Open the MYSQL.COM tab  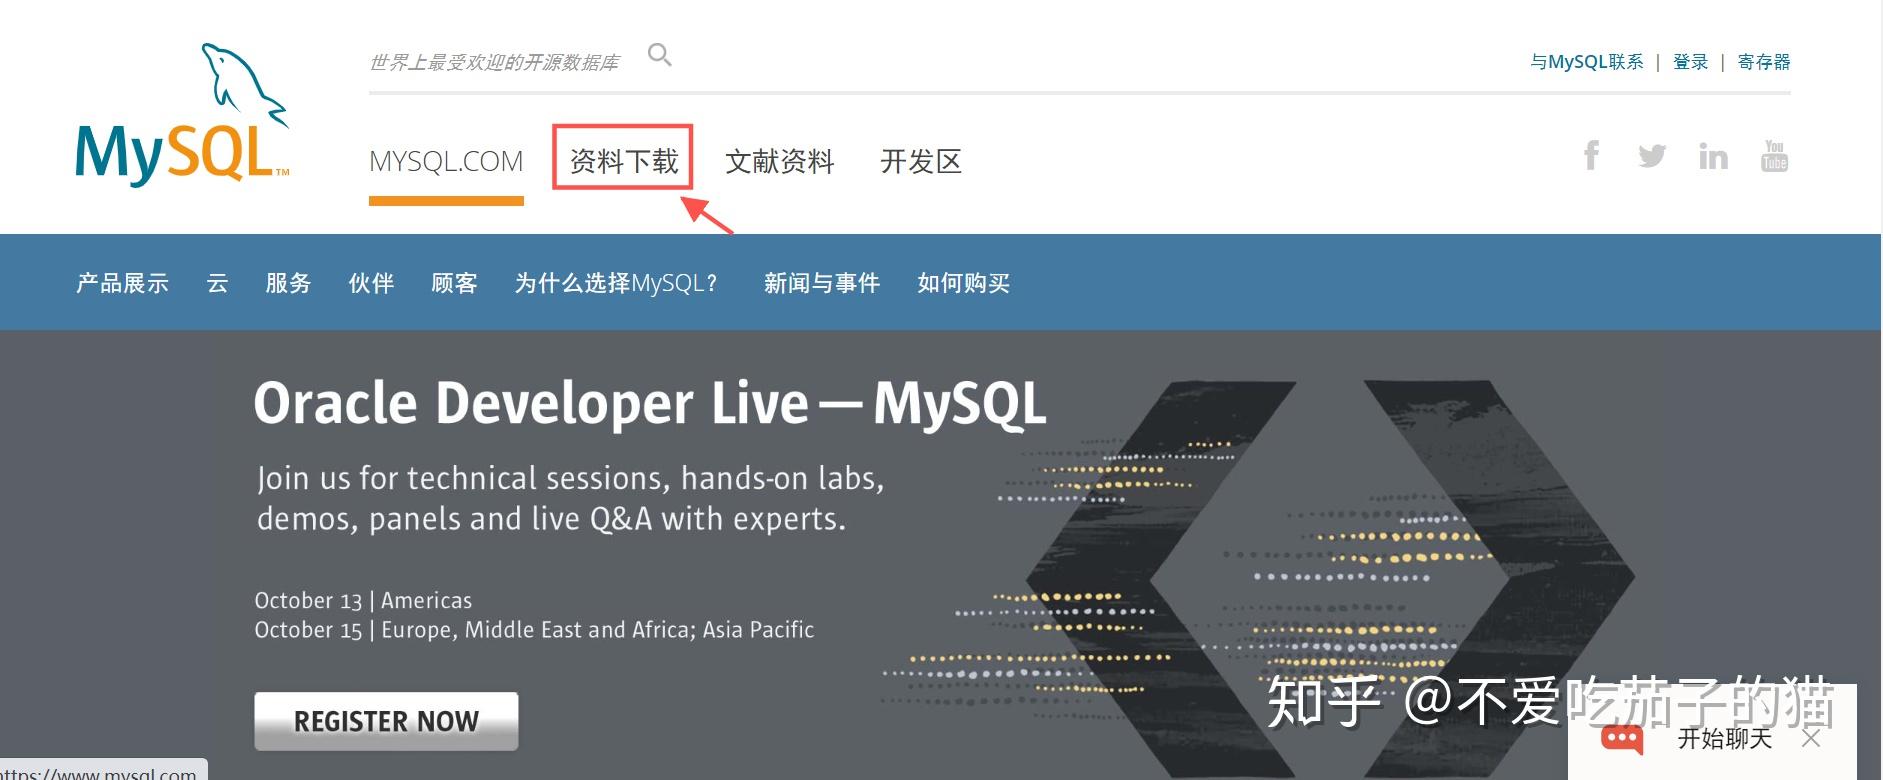point(446,161)
